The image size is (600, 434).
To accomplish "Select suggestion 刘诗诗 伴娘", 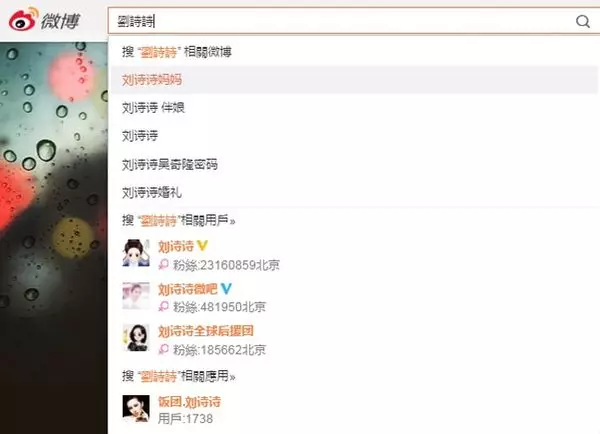I will pos(354,108).
